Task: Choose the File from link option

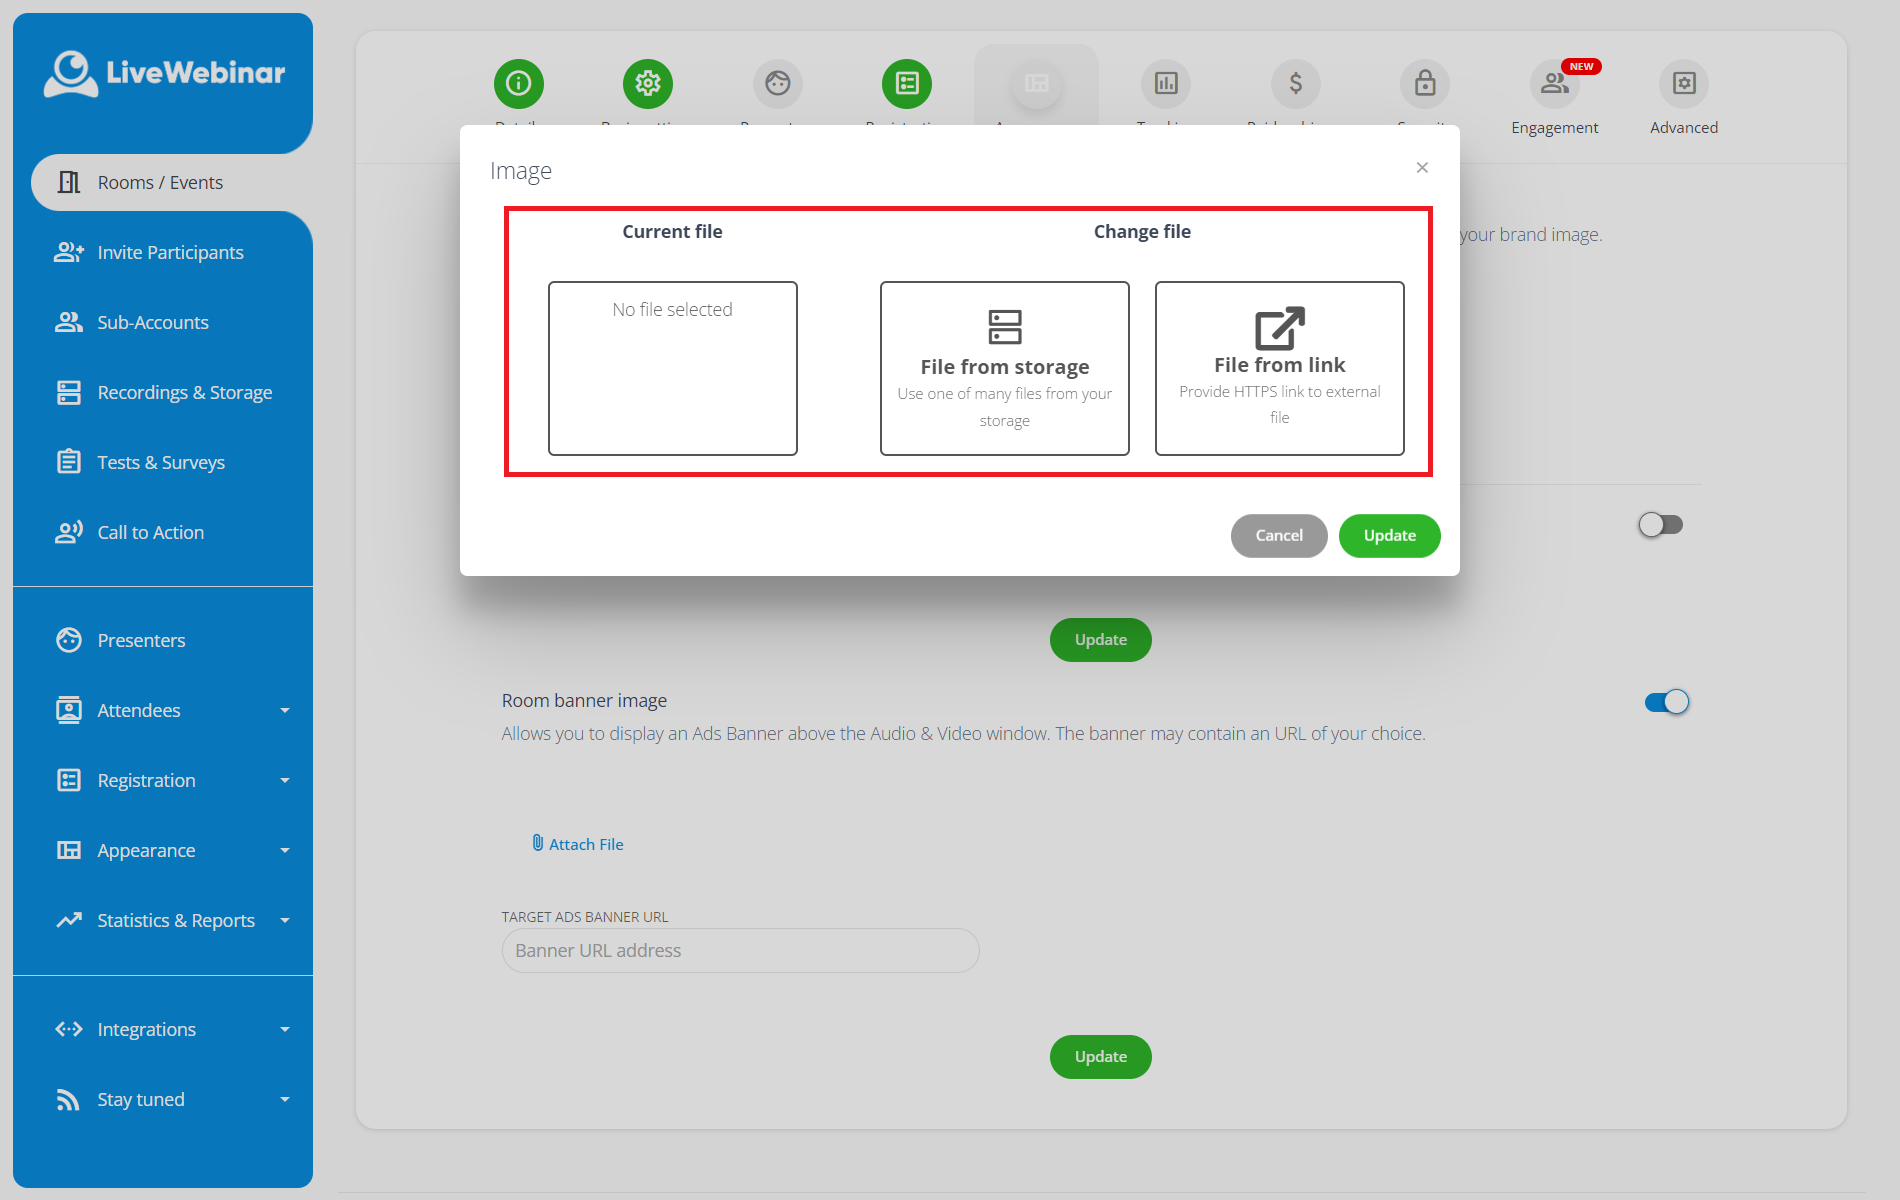Action: coord(1279,368)
